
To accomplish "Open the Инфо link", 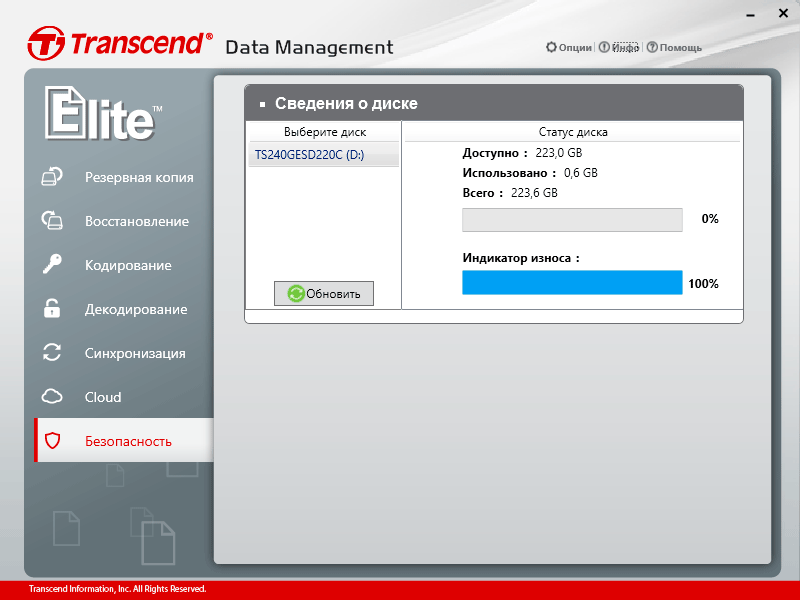I will 625,47.
